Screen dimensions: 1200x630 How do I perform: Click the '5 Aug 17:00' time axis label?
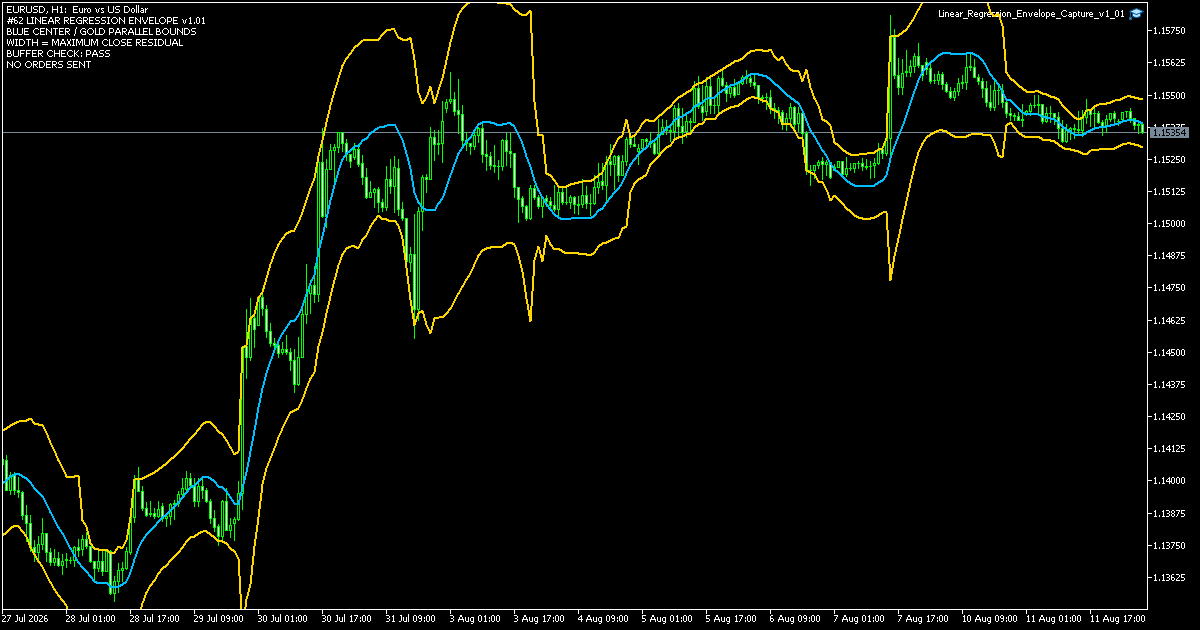(x=730, y=618)
